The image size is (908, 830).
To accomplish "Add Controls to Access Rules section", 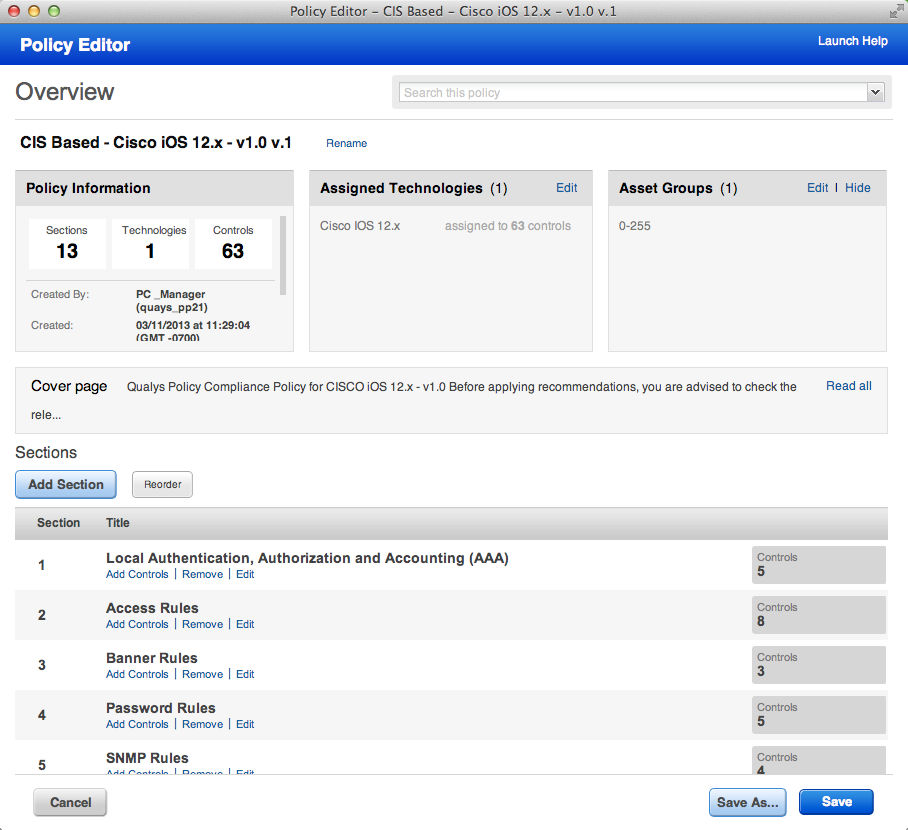I will [137, 624].
